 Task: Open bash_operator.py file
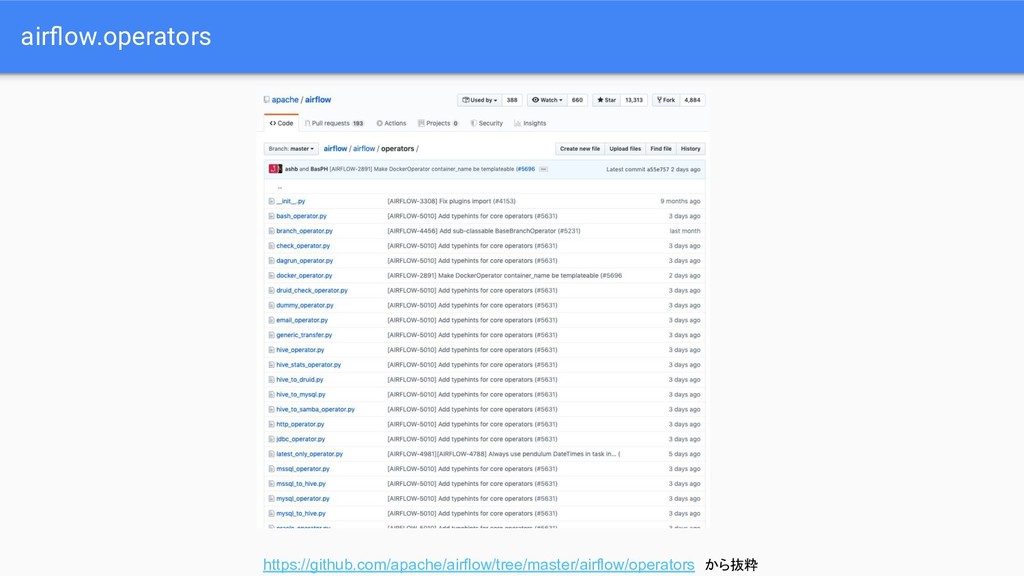pyautogui.click(x=301, y=216)
